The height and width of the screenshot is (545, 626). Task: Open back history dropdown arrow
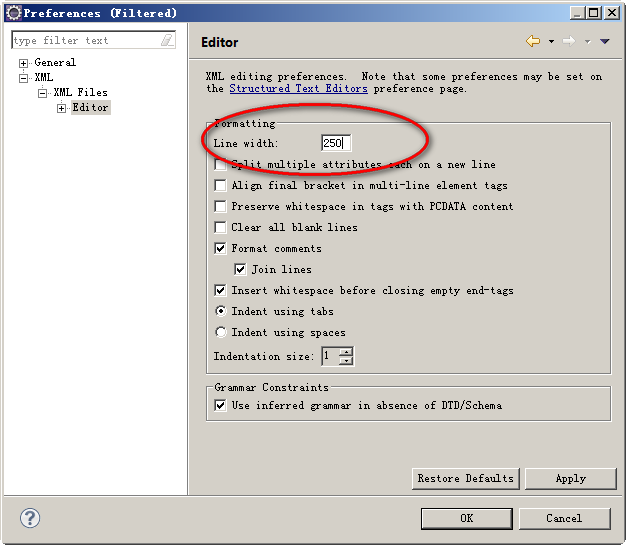click(551, 42)
